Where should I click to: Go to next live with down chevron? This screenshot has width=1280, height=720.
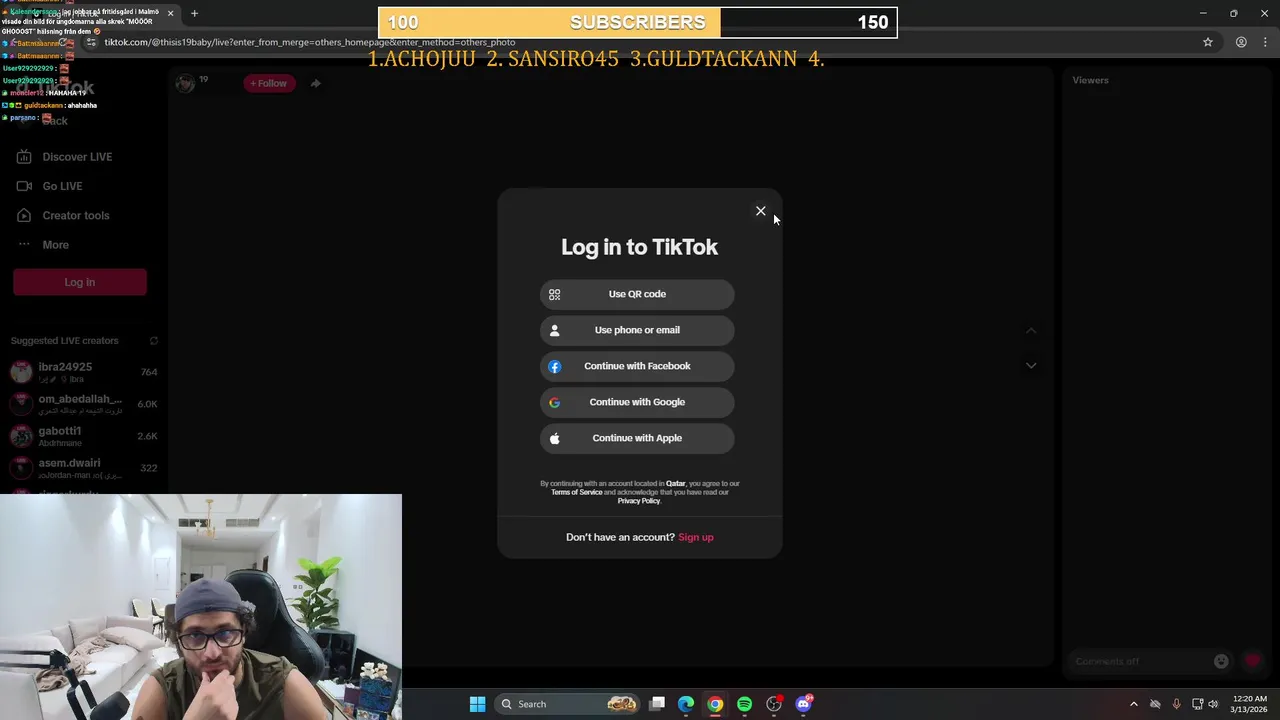point(1031,365)
